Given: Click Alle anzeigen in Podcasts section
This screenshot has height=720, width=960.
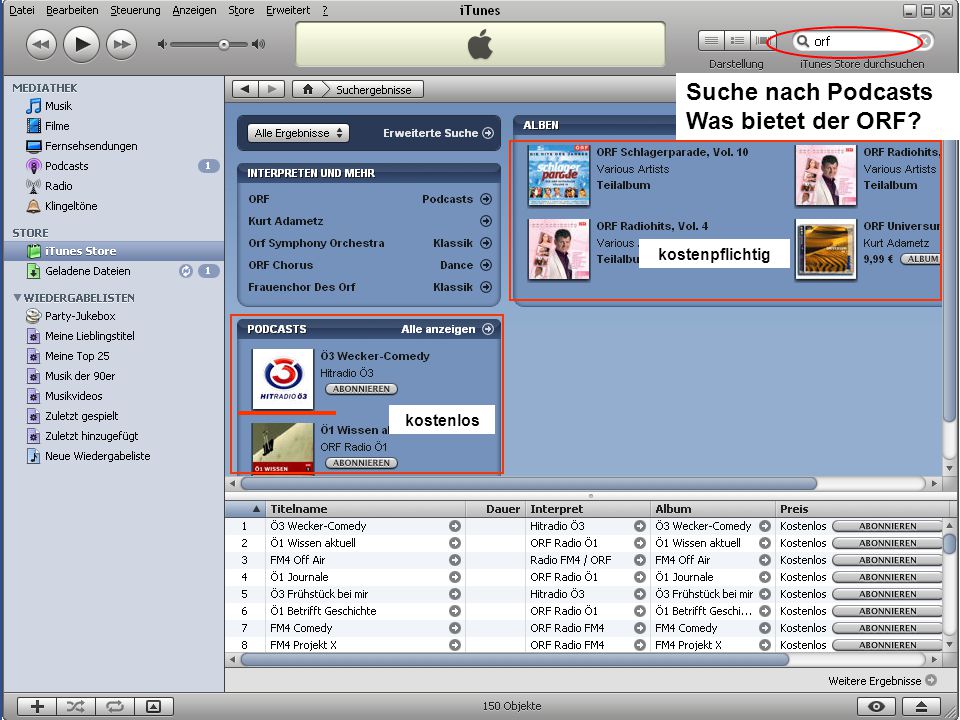Looking at the screenshot, I should 447,329.
